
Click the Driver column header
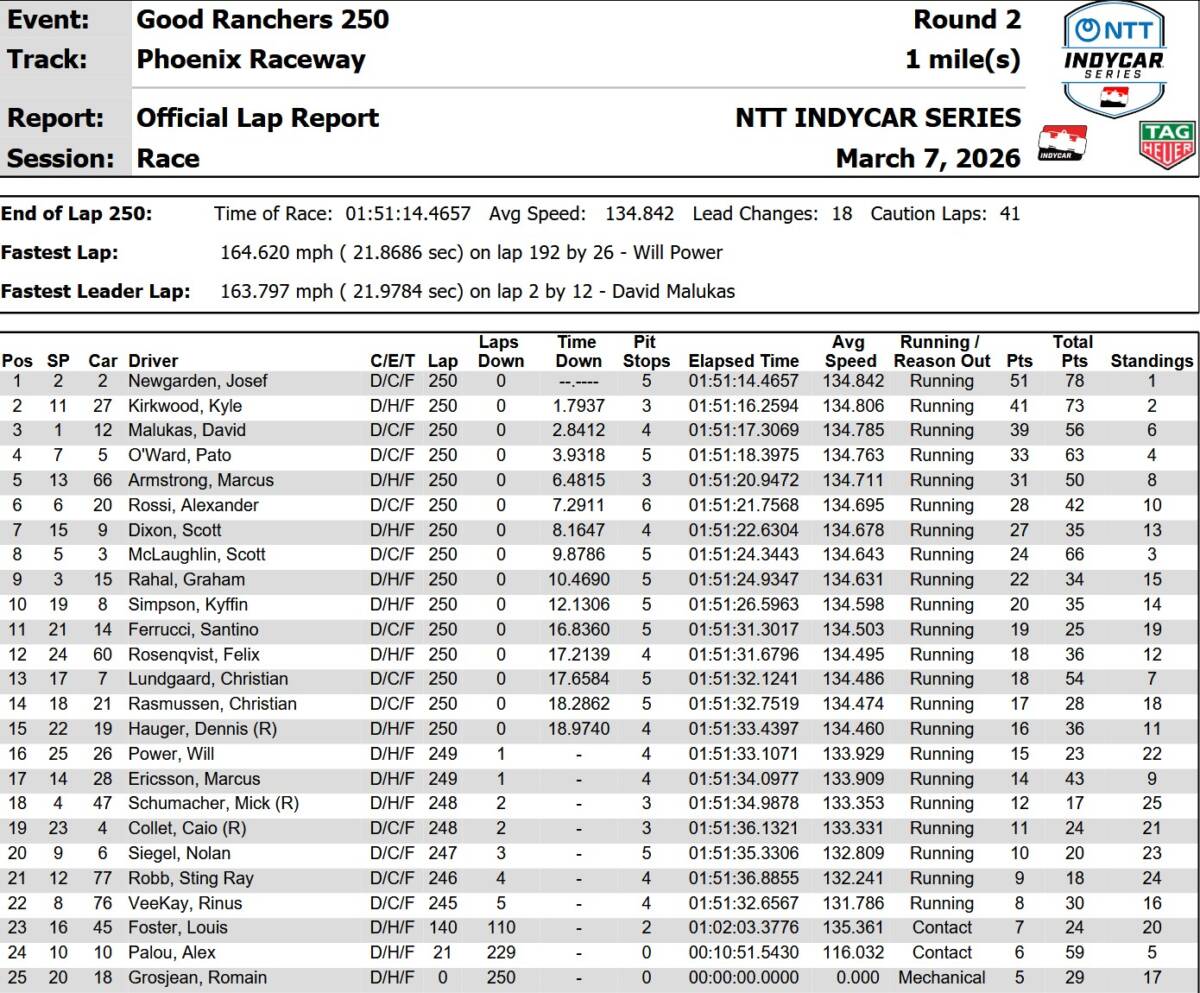click(153, 361)
